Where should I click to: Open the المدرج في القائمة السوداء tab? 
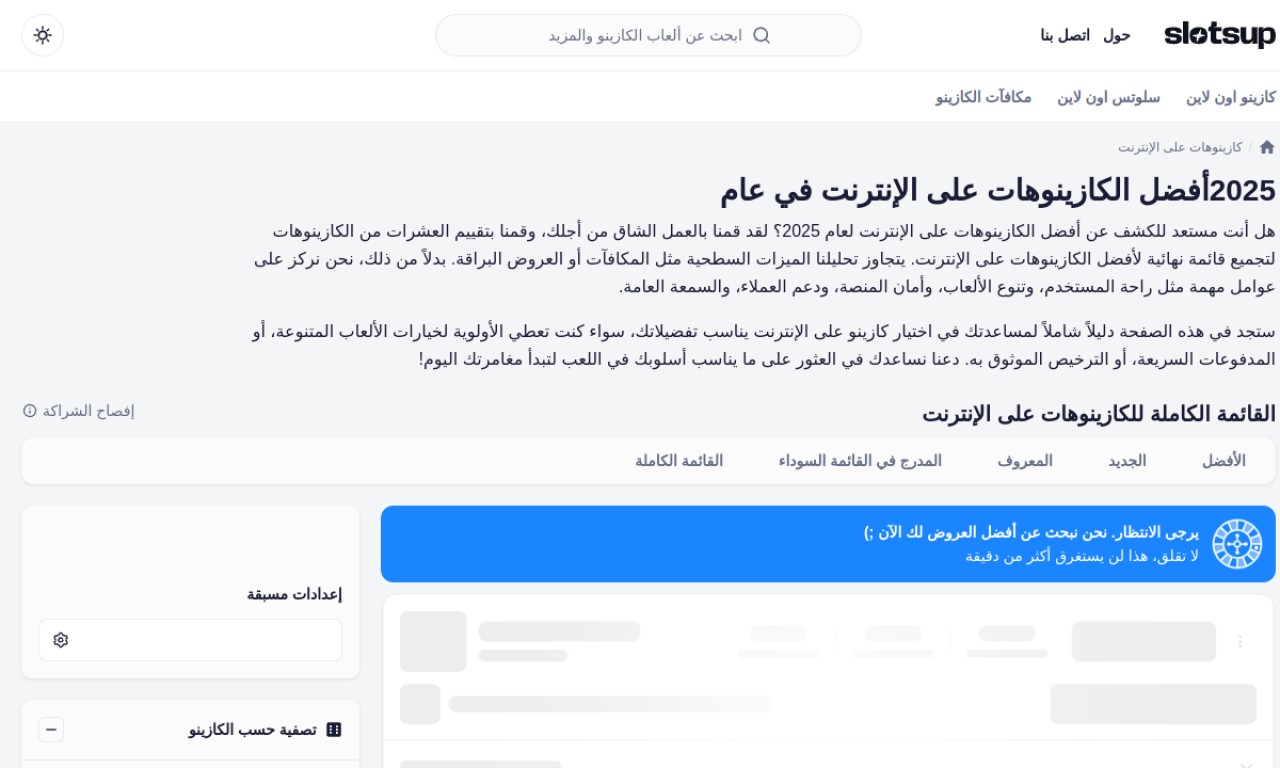(860, 461)
